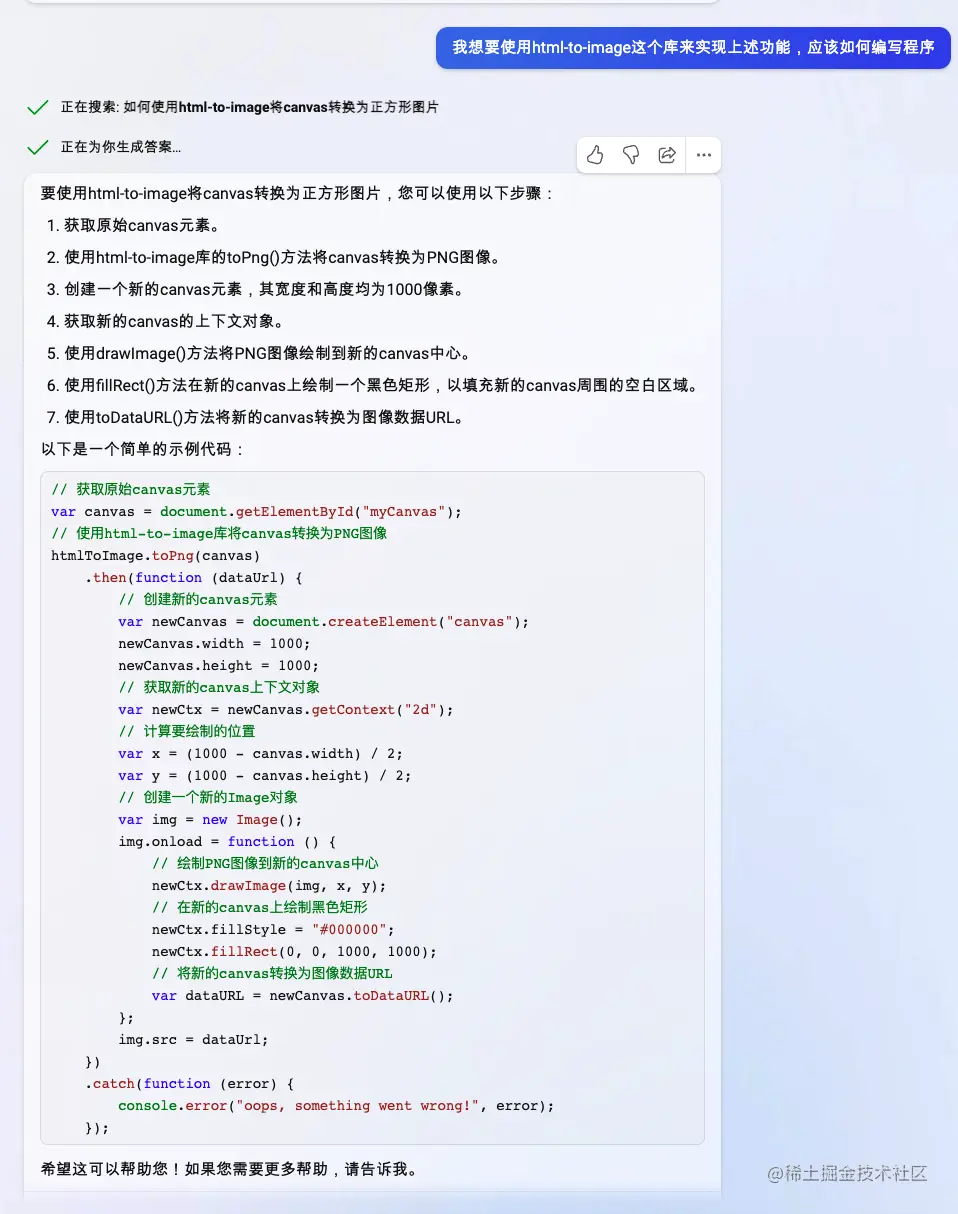Click the code comment 将新的canvas转换为图像数据URL

pyautogui.click(x=272, y=973)
